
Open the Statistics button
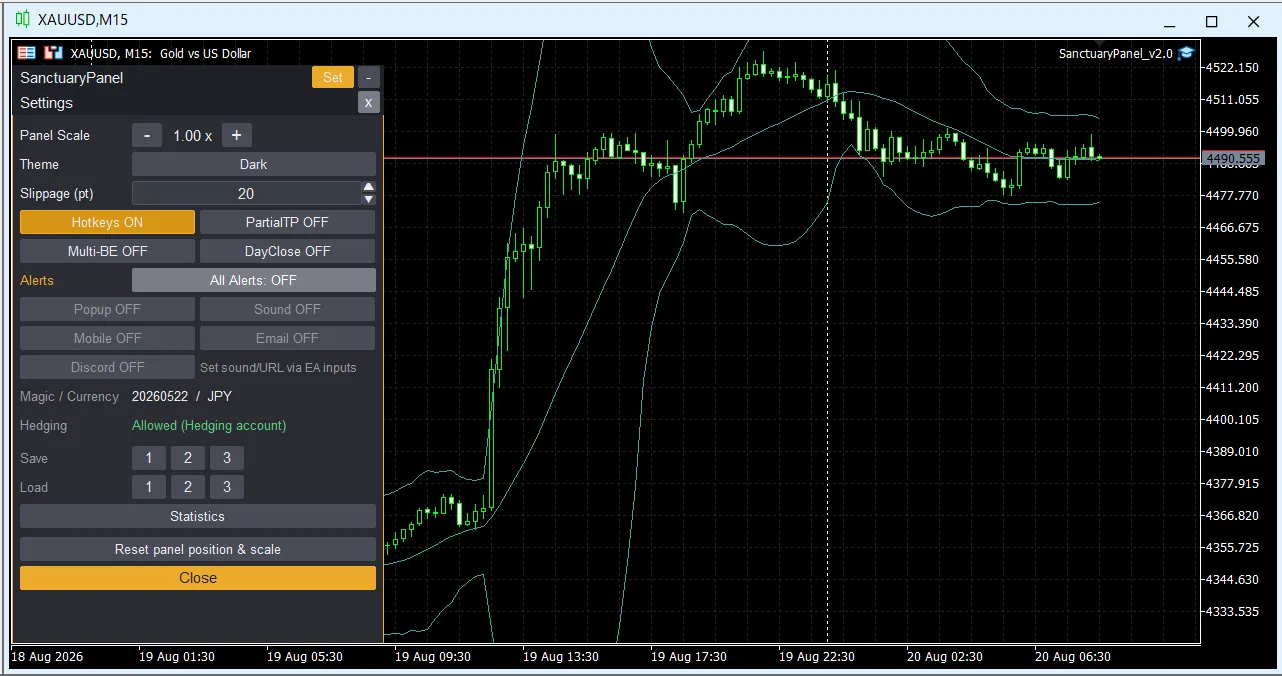coord(198,516)
